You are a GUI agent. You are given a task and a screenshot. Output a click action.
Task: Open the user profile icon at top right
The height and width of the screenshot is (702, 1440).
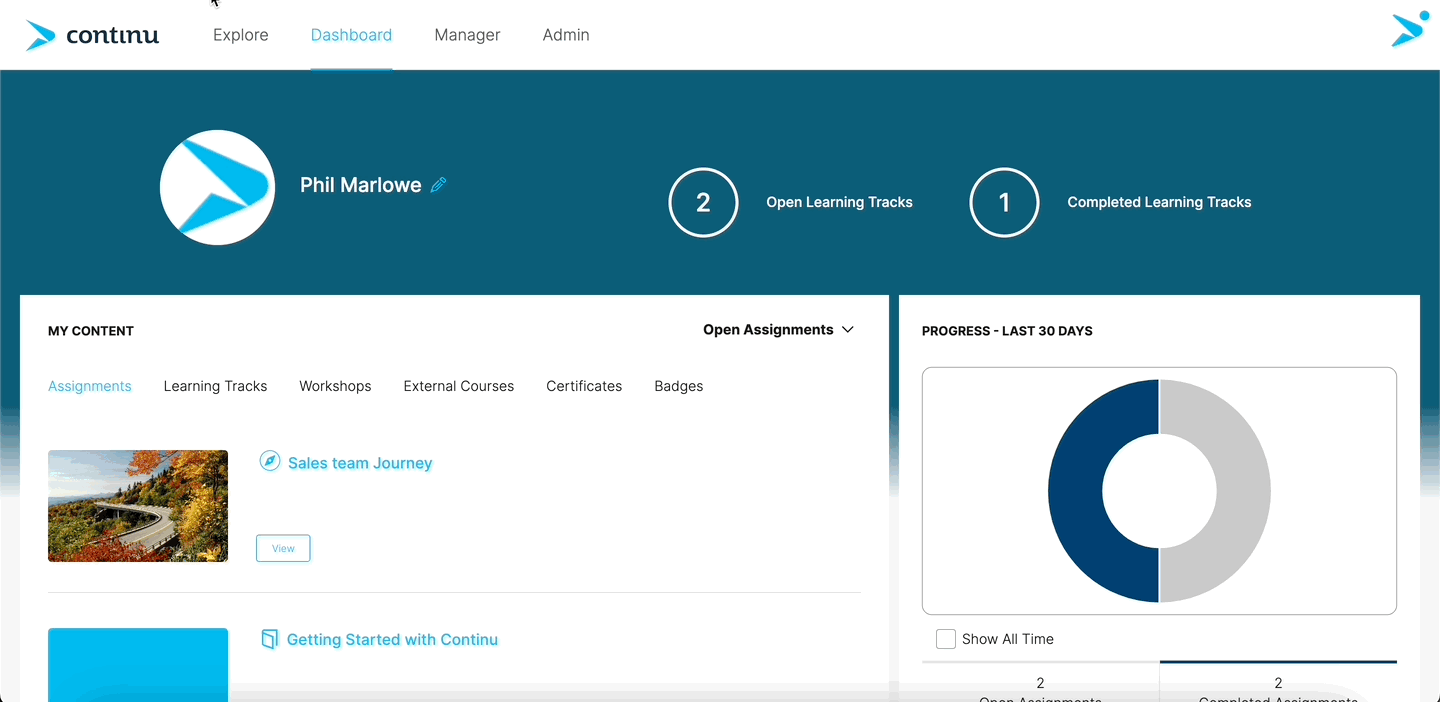[x=1410, y=29]
